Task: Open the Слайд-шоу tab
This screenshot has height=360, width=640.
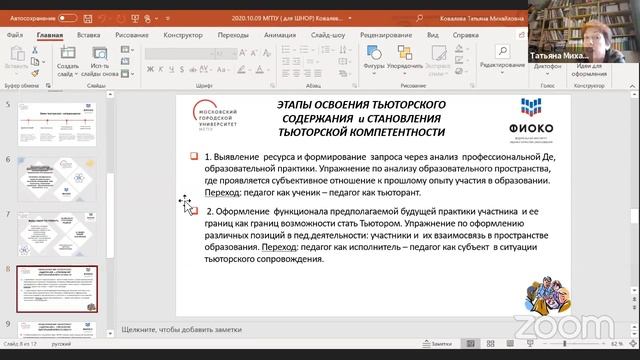Action: pos(328,35)
